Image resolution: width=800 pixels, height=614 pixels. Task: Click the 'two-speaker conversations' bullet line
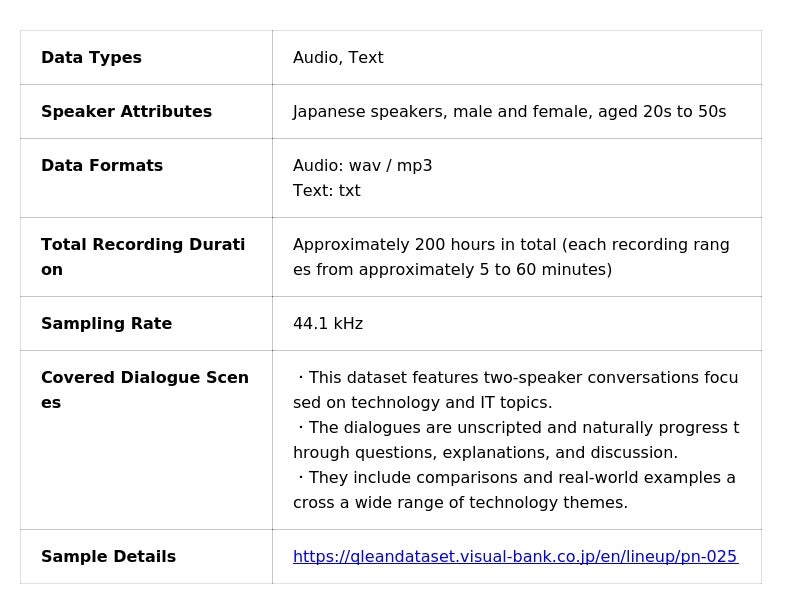(x=517, y=378)
